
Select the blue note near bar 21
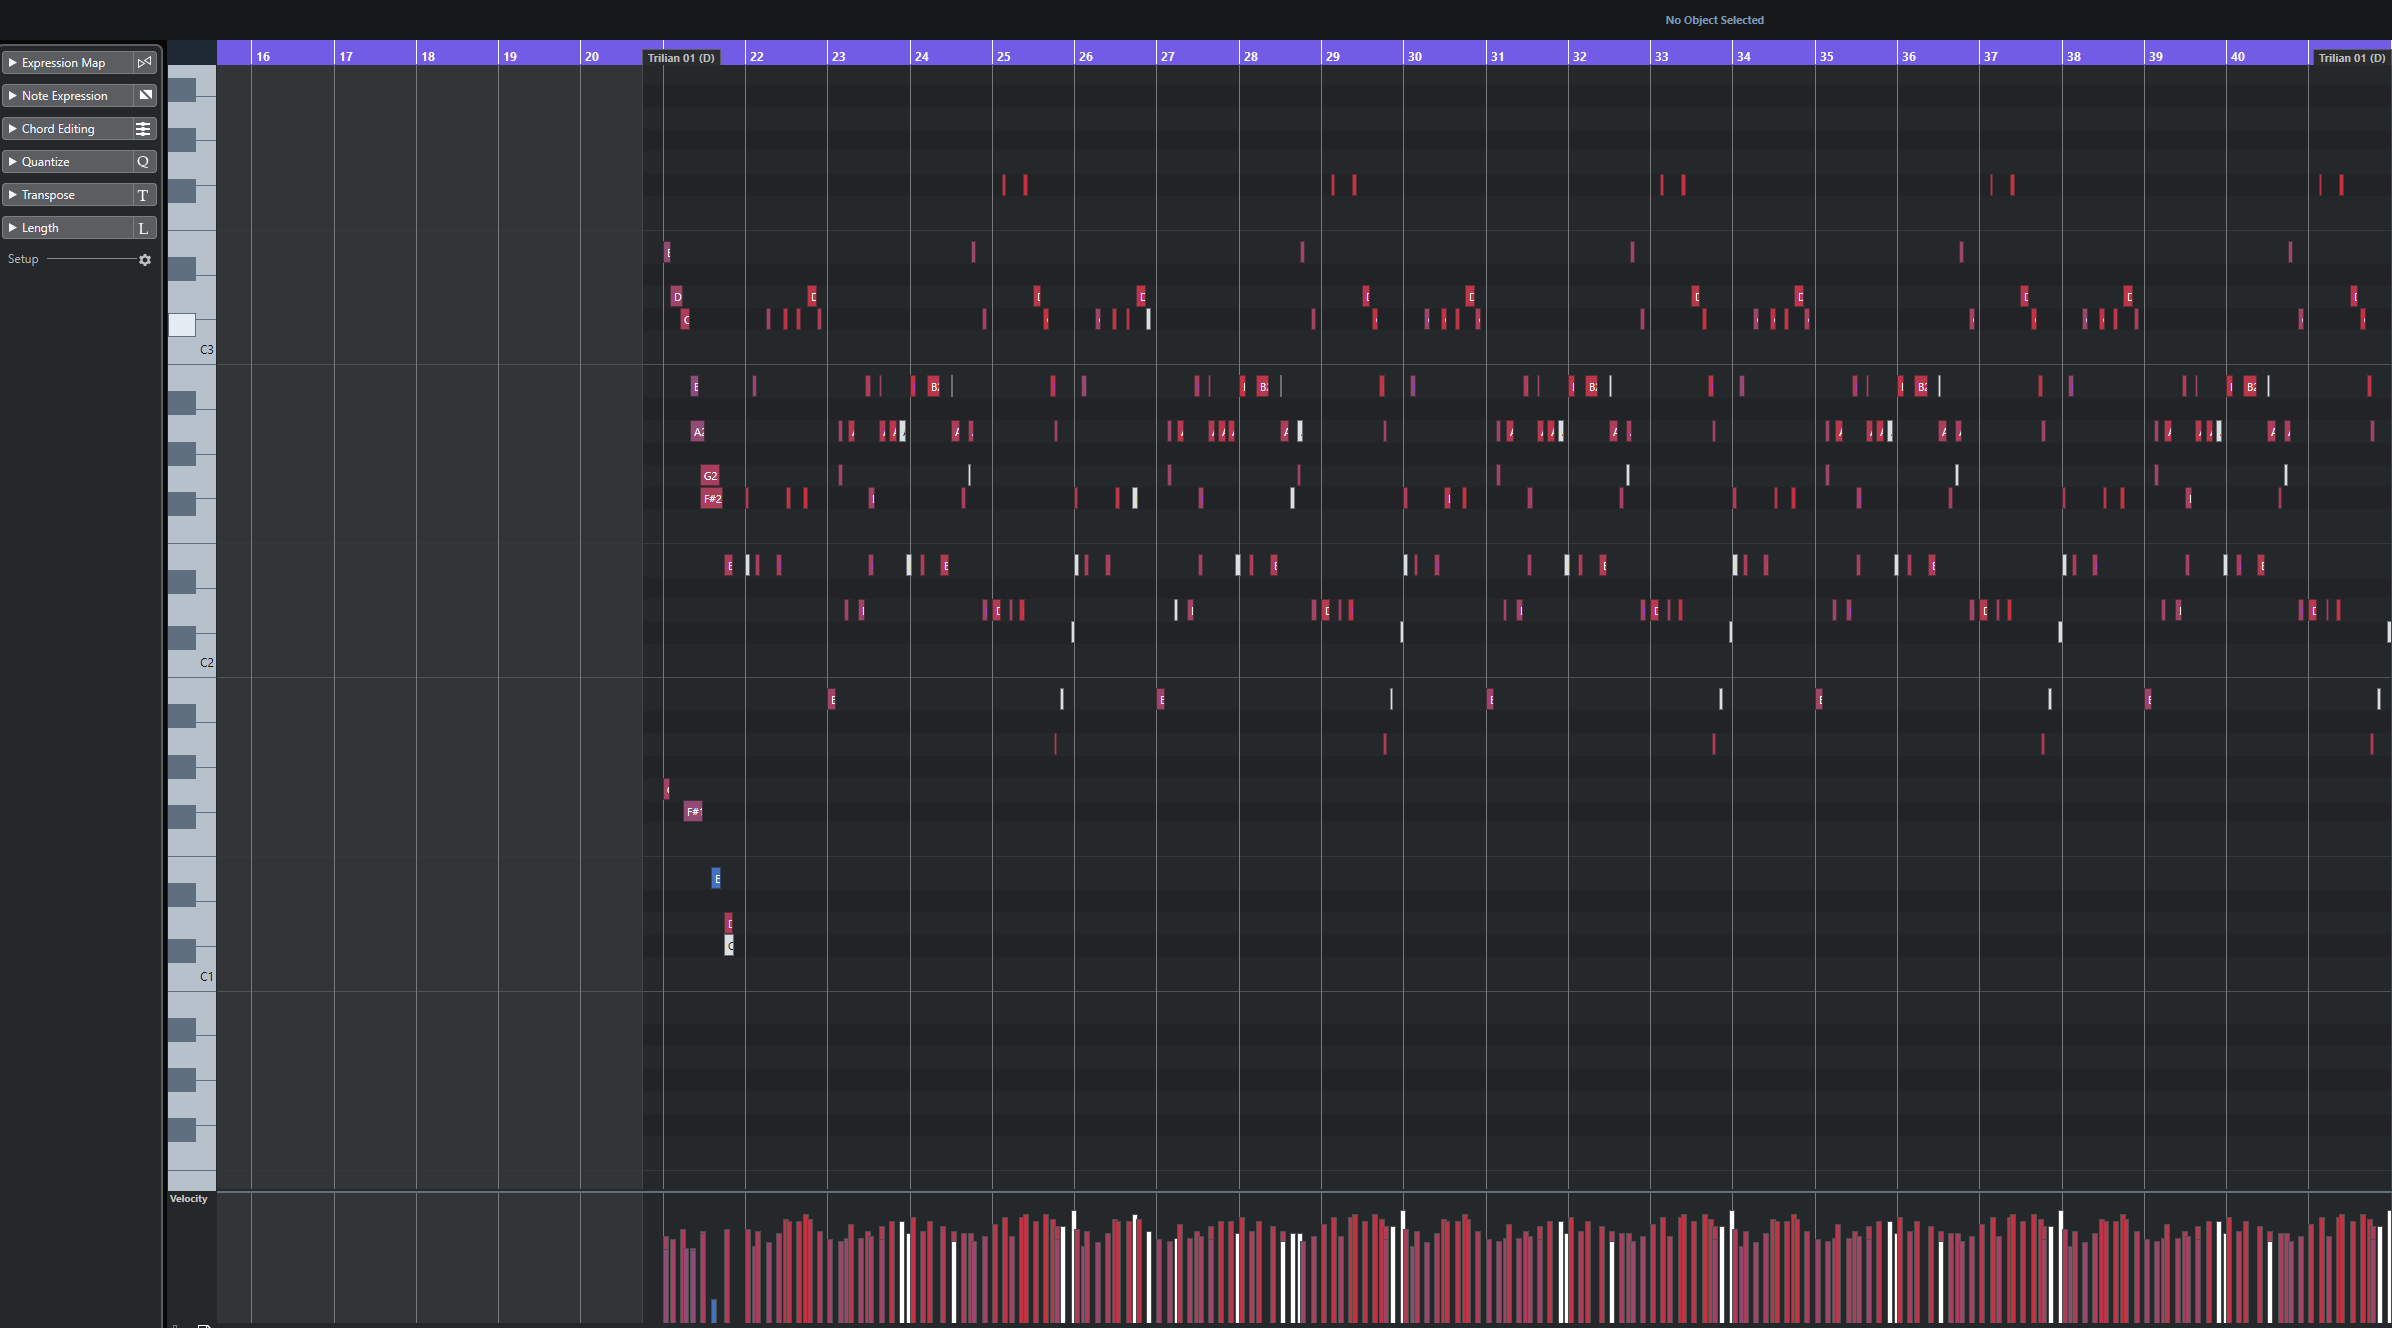click(716, 878)
